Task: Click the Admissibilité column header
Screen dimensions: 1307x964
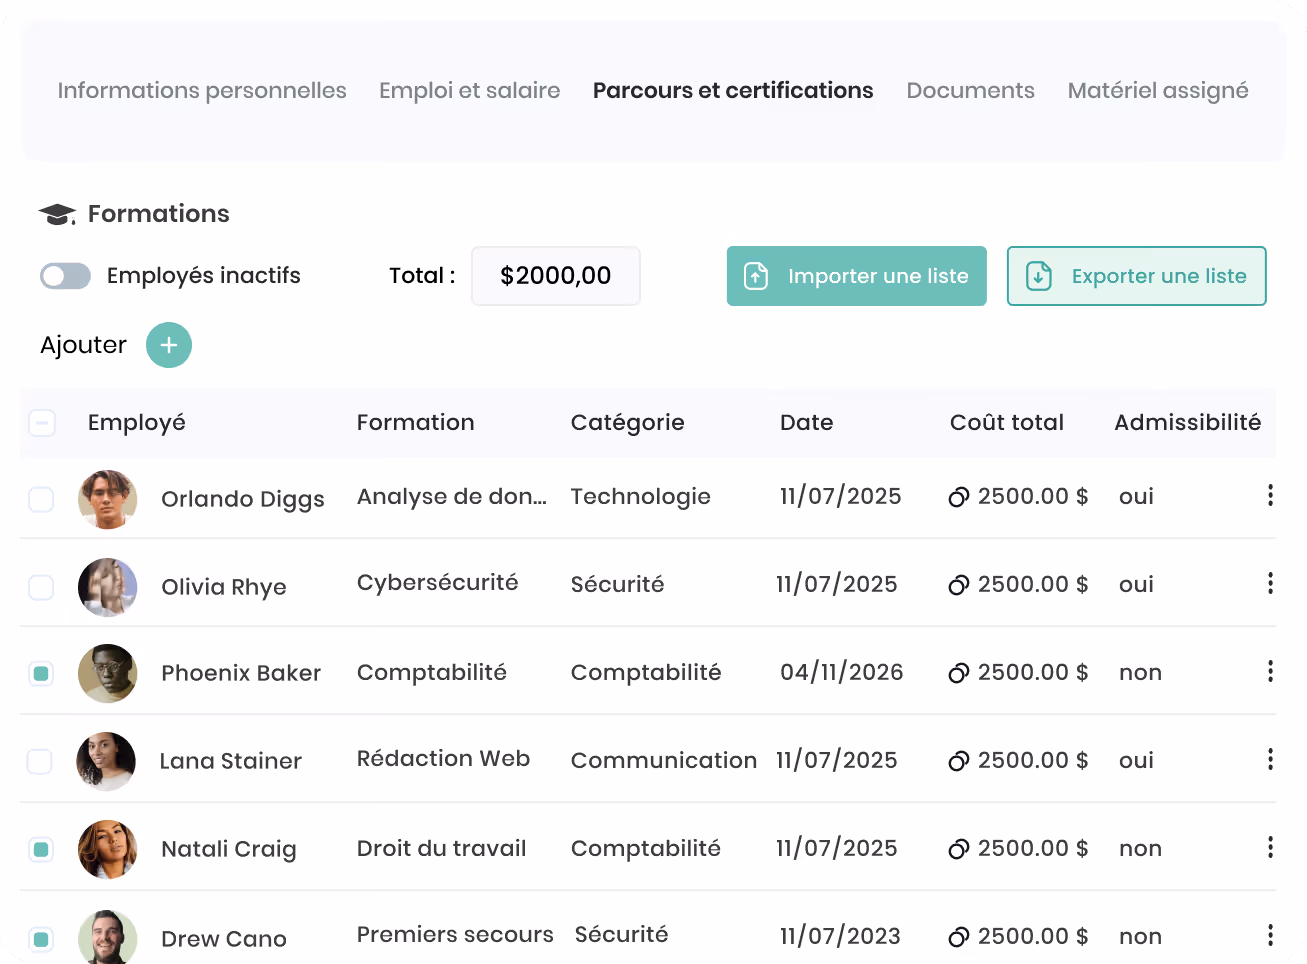Action: pos(1187,422)
